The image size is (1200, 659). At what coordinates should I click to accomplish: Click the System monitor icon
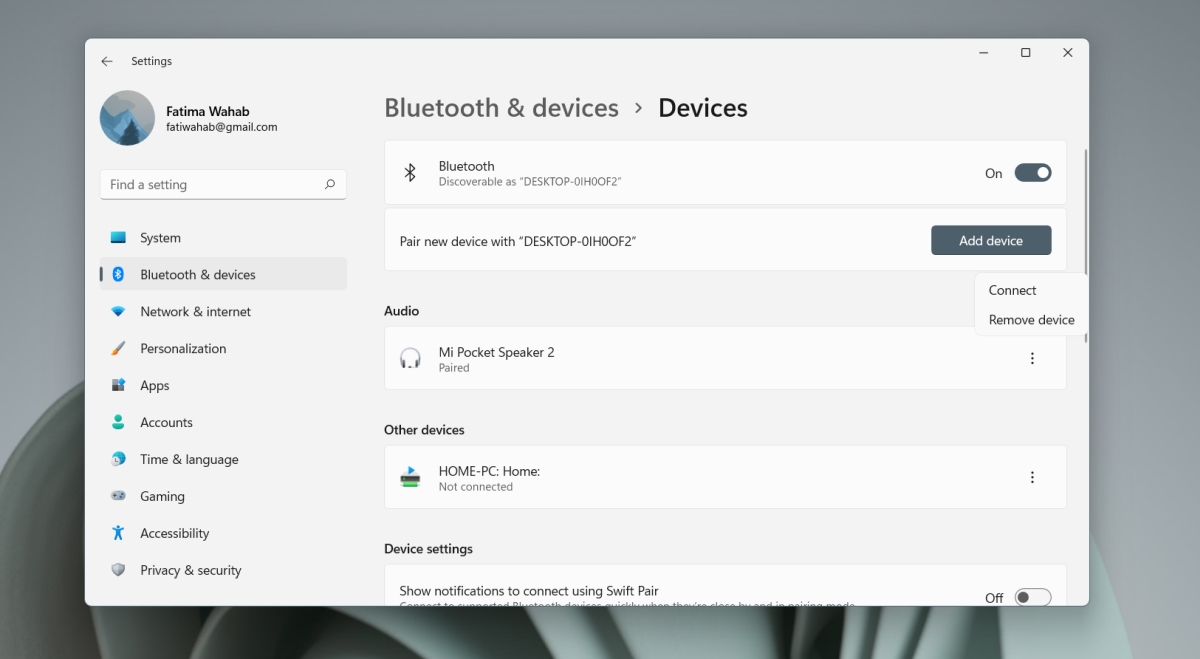click(118, 238)
